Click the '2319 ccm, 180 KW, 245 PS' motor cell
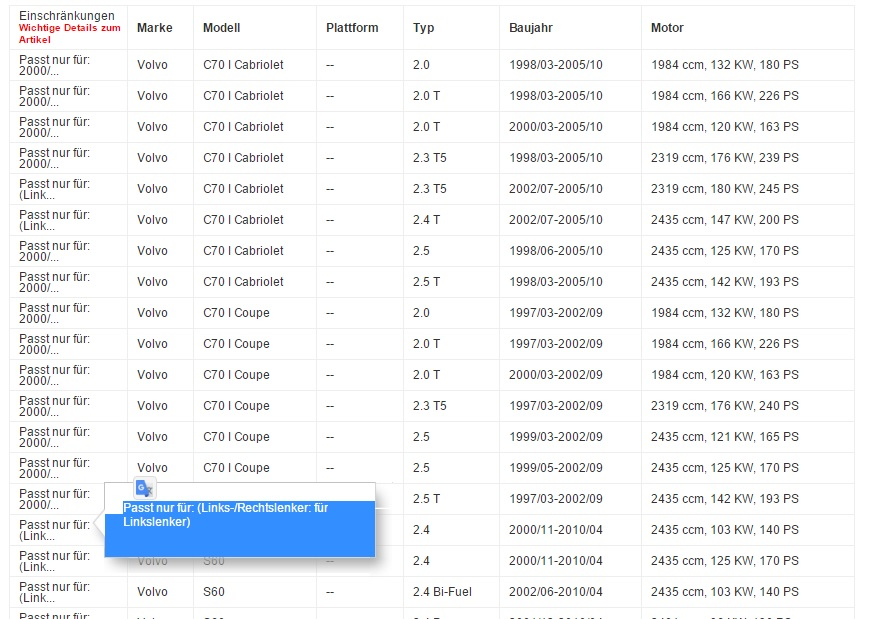The height and width of the screenshot is (619, 871). tap(724, 189)
